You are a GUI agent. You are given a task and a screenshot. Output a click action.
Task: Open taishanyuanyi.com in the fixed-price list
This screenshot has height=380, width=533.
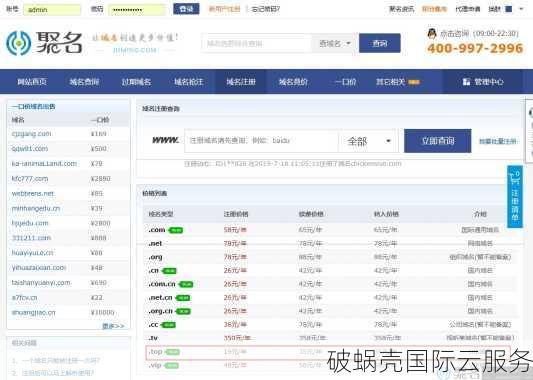(x=41, y=282)
